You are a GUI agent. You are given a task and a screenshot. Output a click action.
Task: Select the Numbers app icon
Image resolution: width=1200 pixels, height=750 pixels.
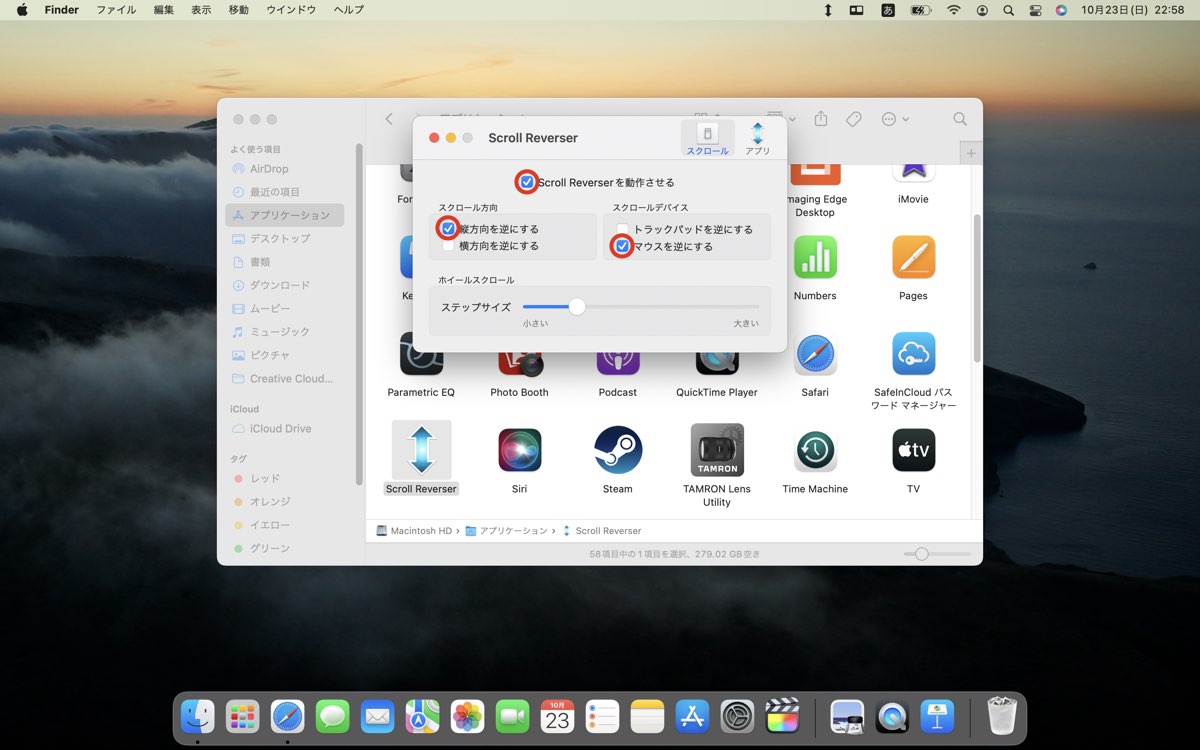(815, 257)
